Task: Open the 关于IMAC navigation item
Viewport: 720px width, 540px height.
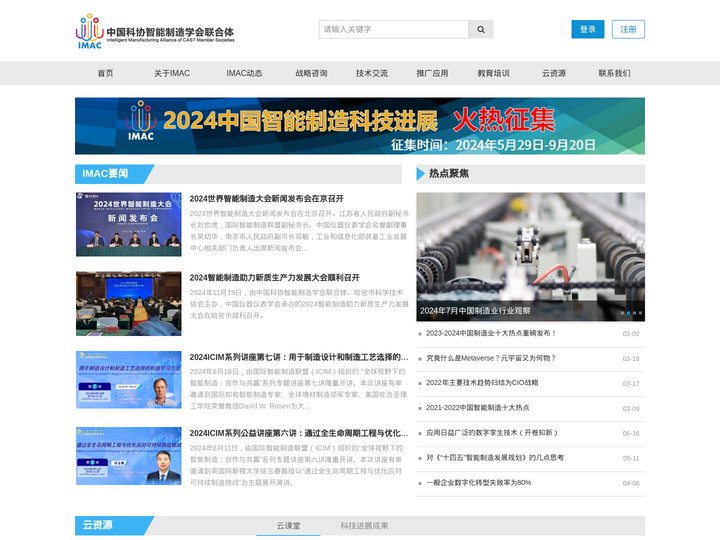Action: [x=172, y=73]
